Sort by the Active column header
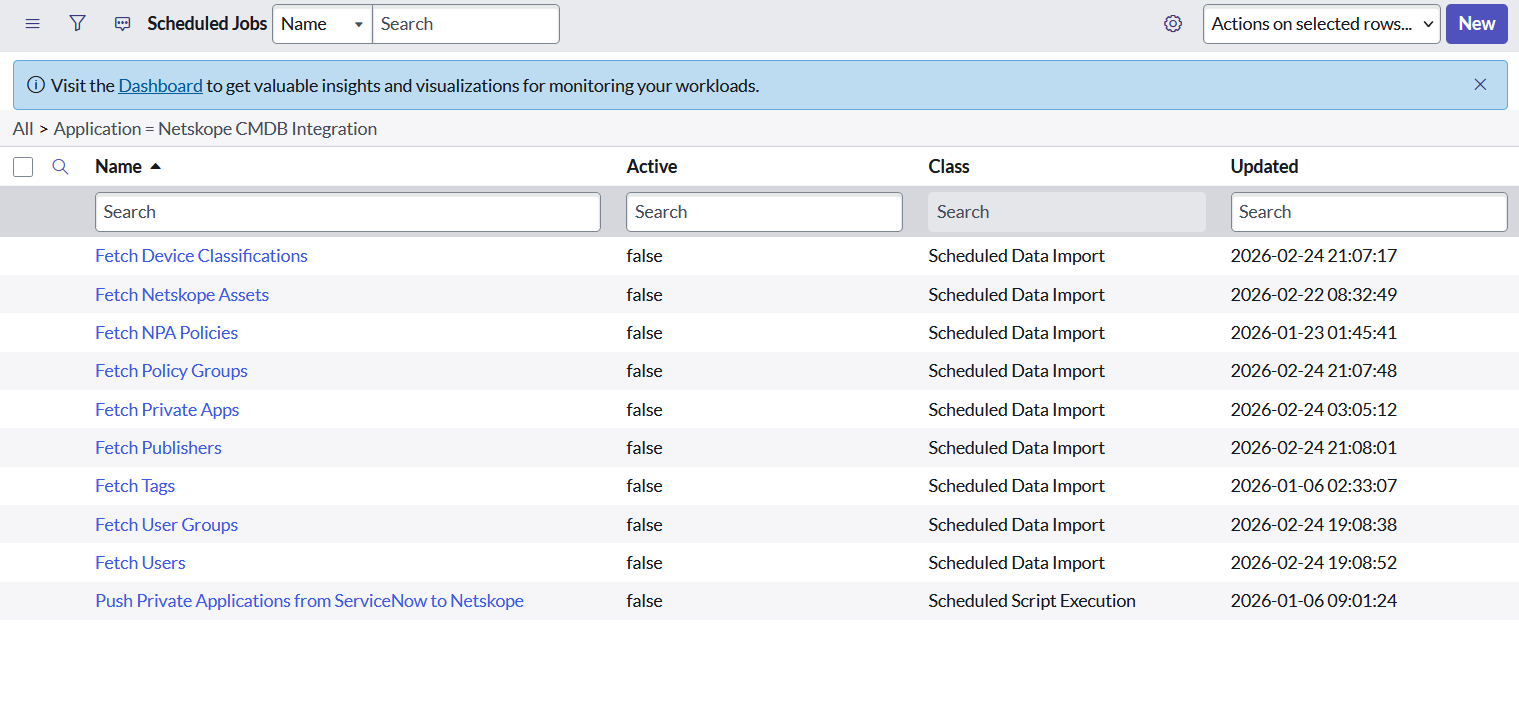Viewport: 1519px width, 714px height. (652, 167)
